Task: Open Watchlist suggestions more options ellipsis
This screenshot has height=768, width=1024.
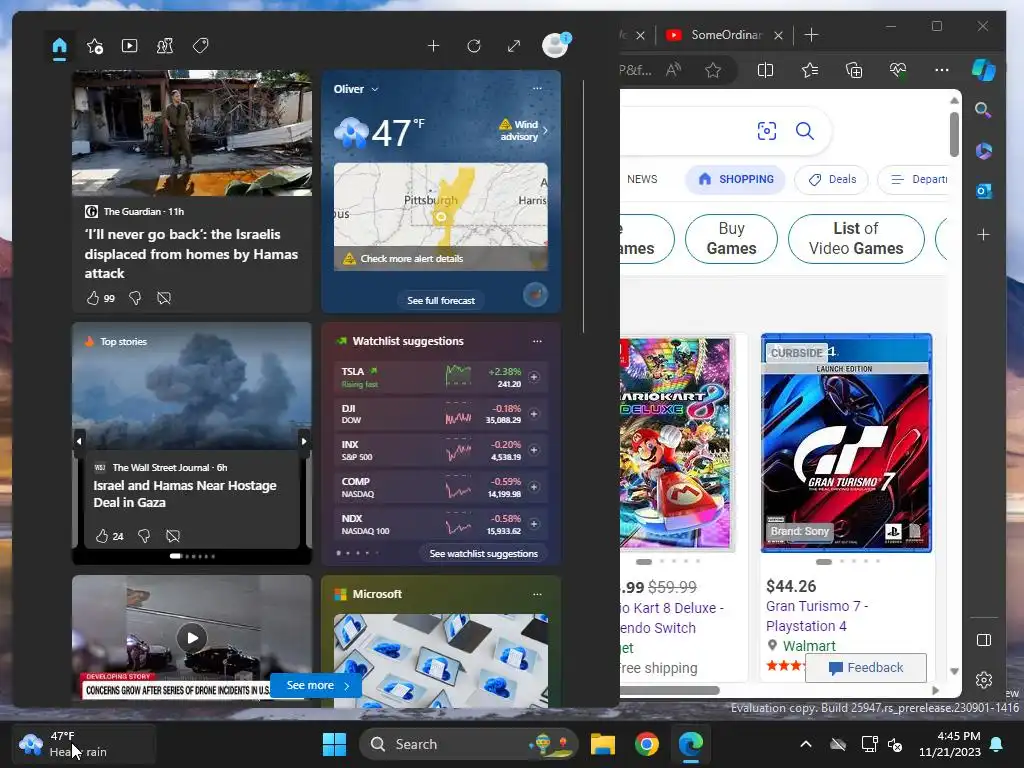Action: click(x=537, y=341)
